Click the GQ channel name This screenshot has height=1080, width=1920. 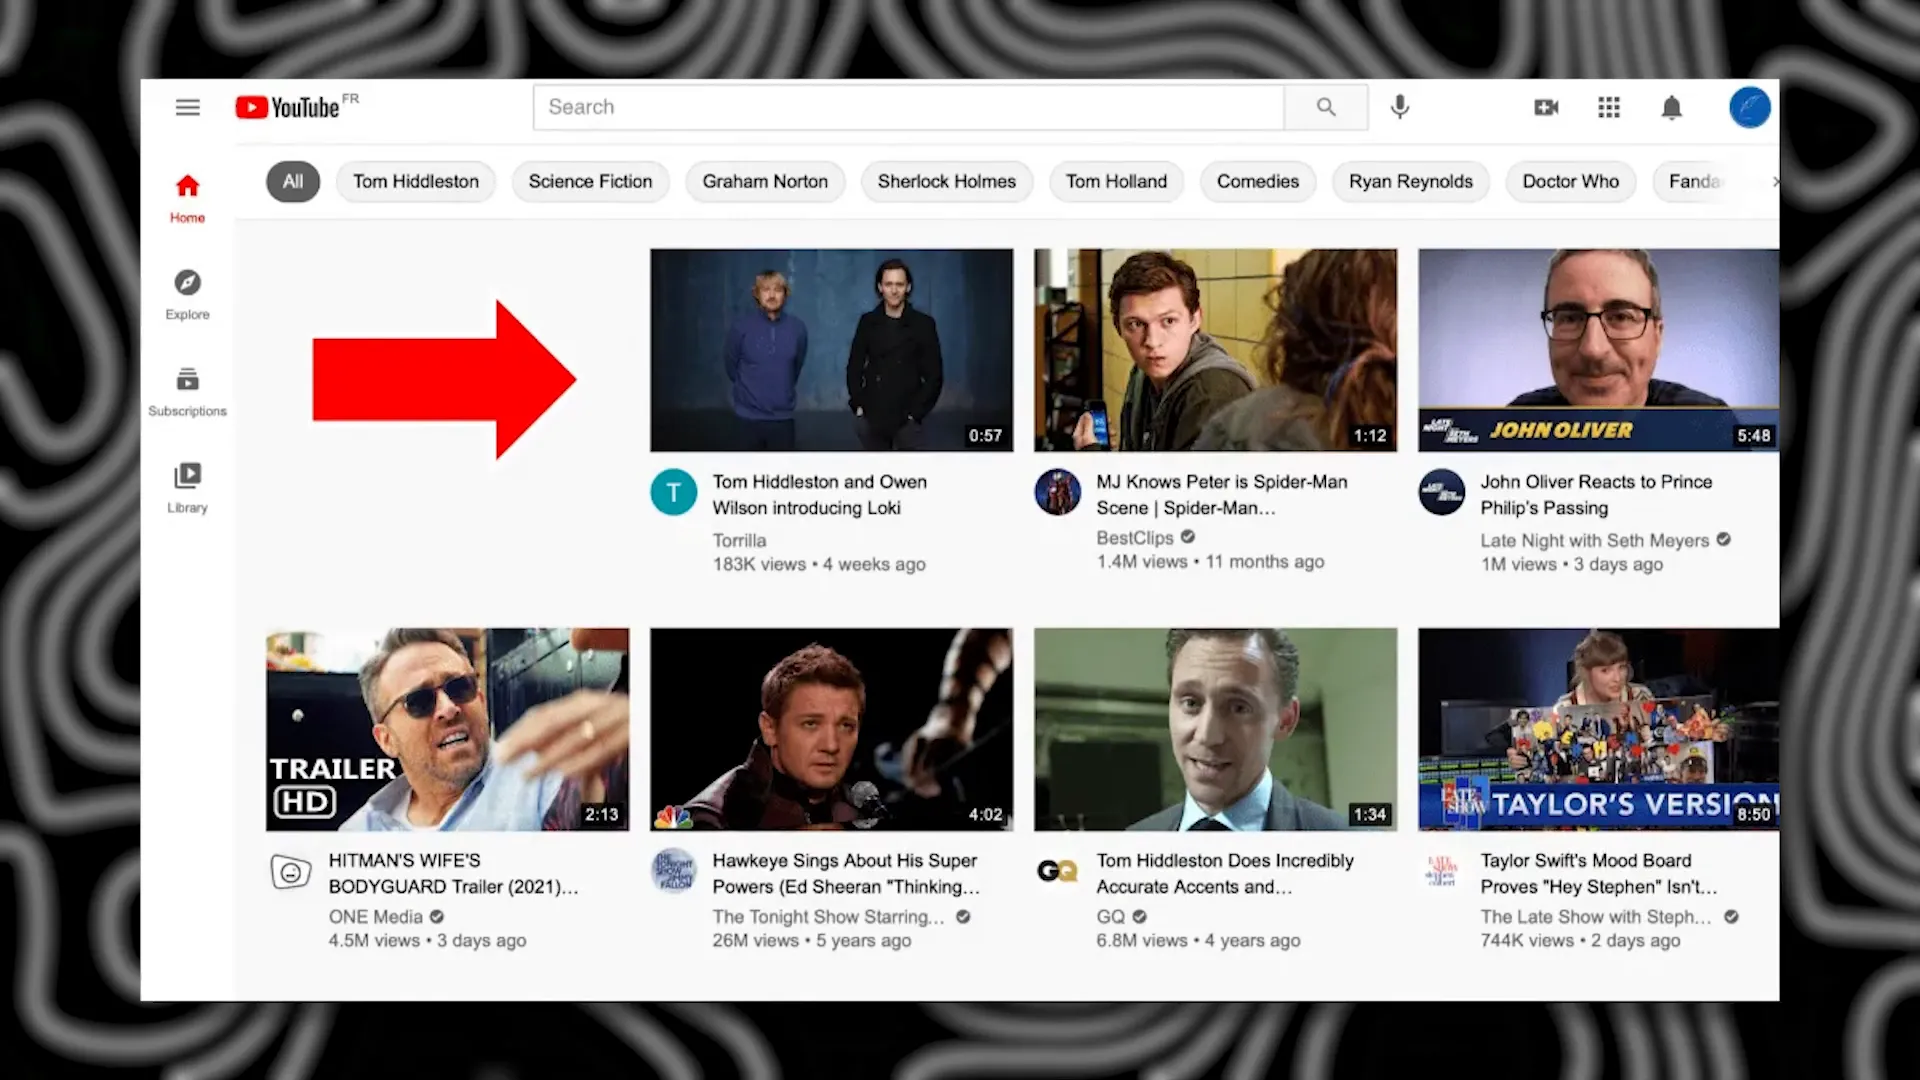coord(1110,916)
